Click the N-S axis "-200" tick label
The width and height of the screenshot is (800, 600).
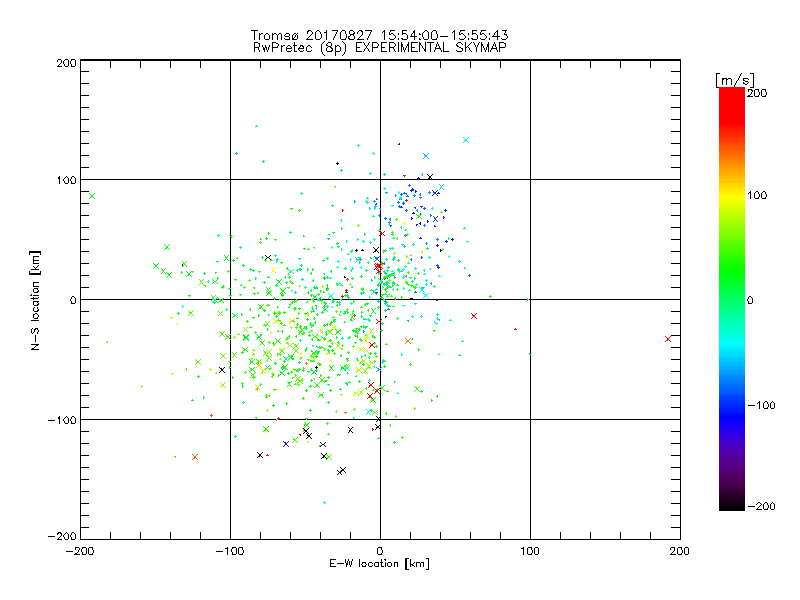(x=62, y=536)
